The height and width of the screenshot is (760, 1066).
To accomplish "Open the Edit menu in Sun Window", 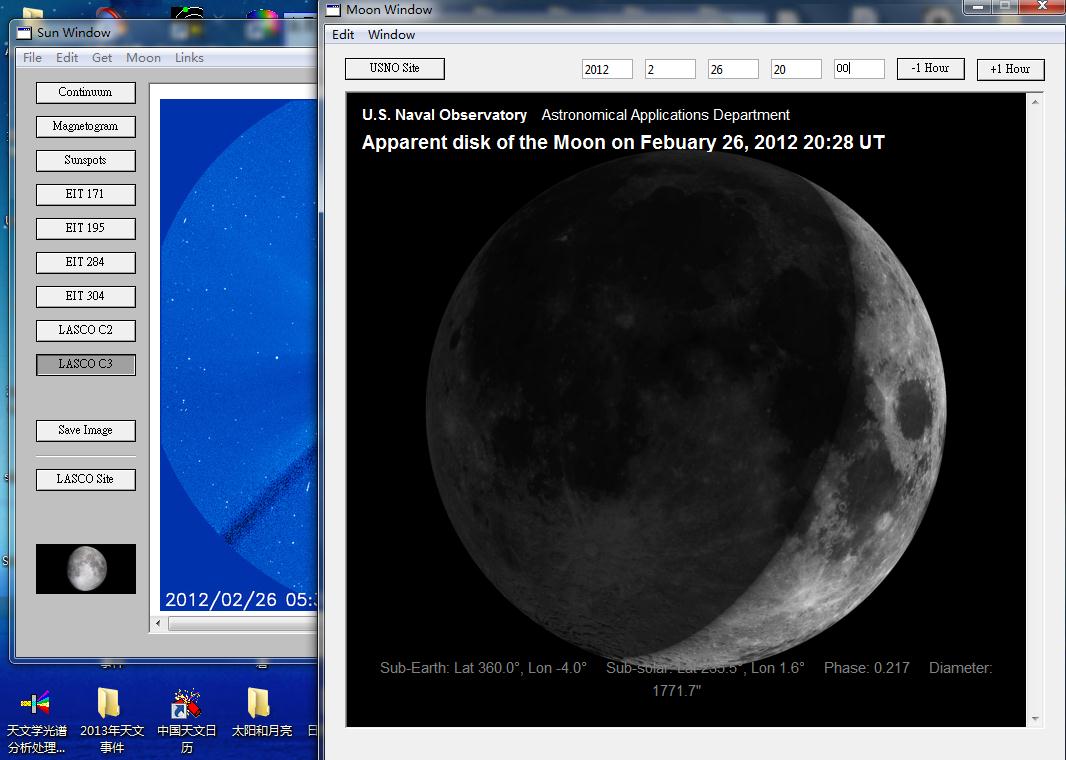I will (67, 58).
